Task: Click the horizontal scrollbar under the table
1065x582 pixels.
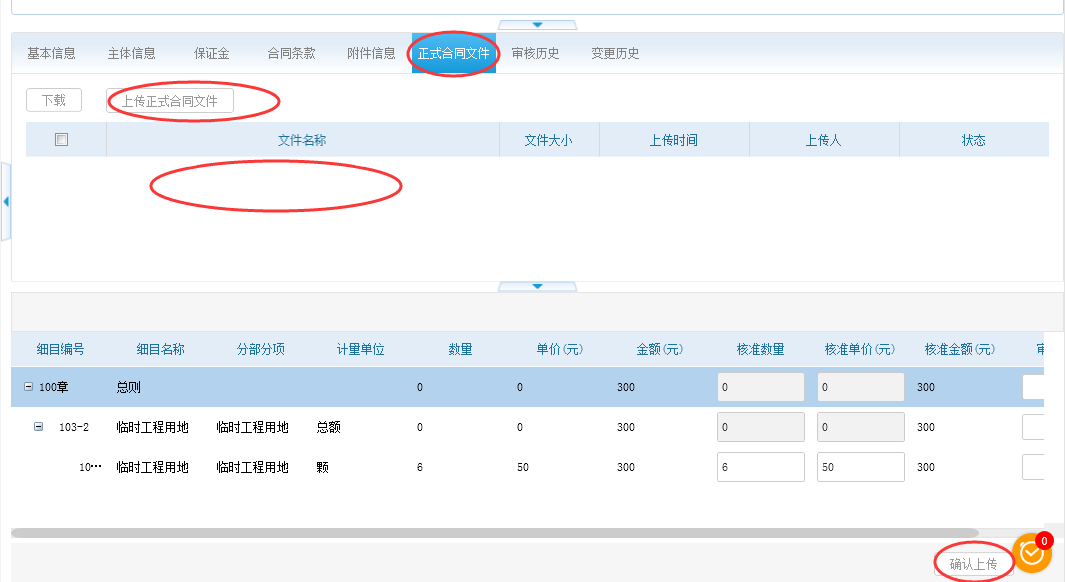Action: point(495,533)
